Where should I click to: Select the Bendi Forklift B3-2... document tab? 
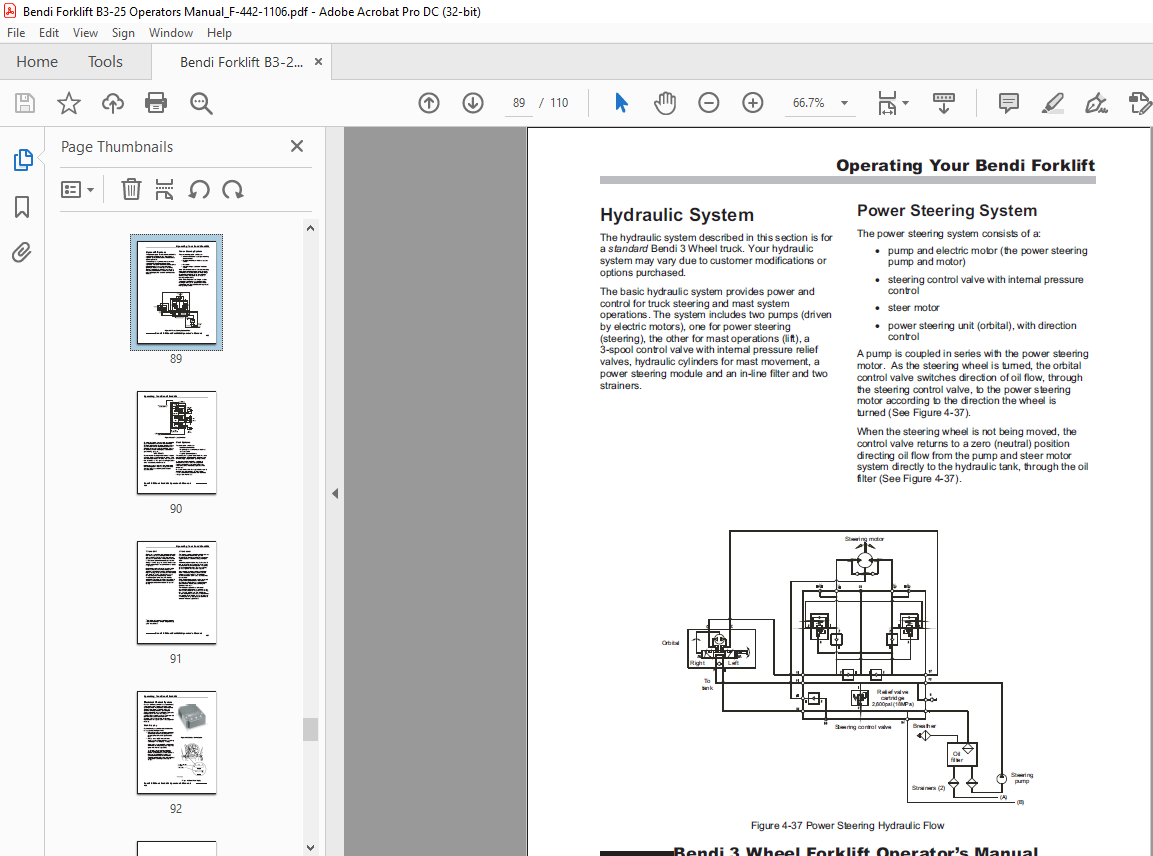pyautogui.click(x=241, y=63)
